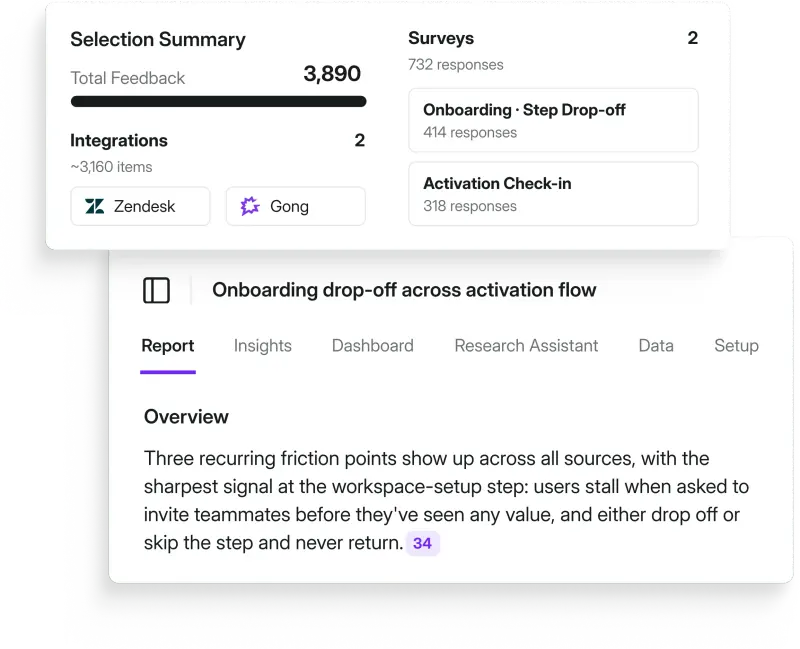Click the 3,890 total feedback value
The image size is (800, 649).
pyautogui.click(x=332, y=74)
